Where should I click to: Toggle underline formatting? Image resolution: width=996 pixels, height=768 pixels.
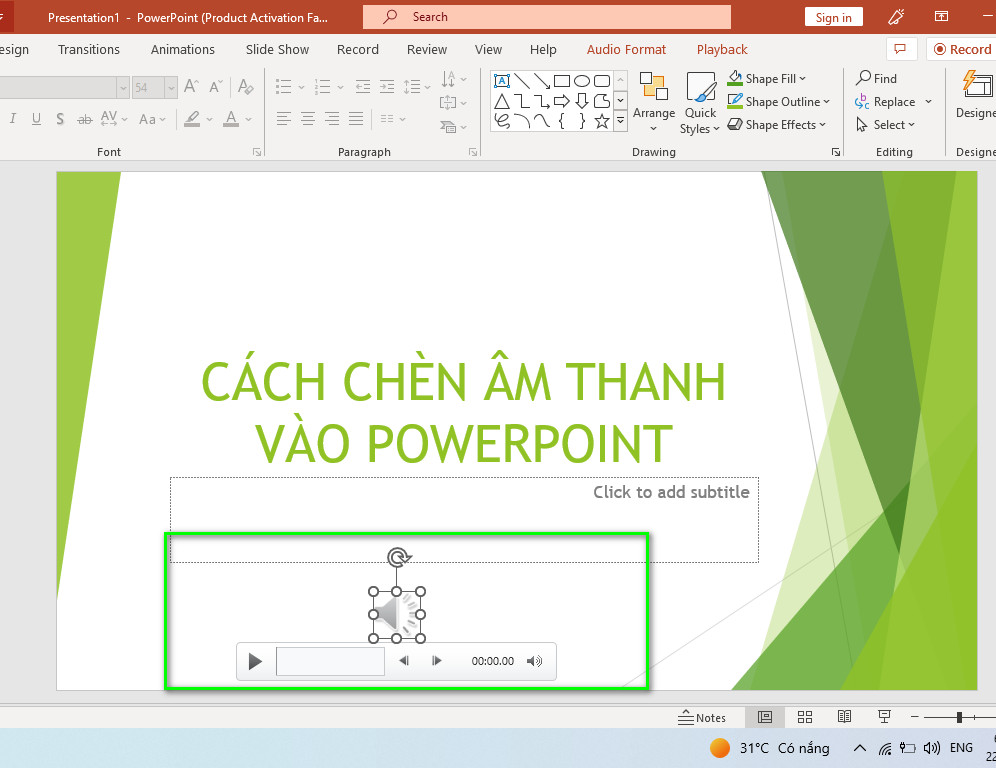click(36, 119)
